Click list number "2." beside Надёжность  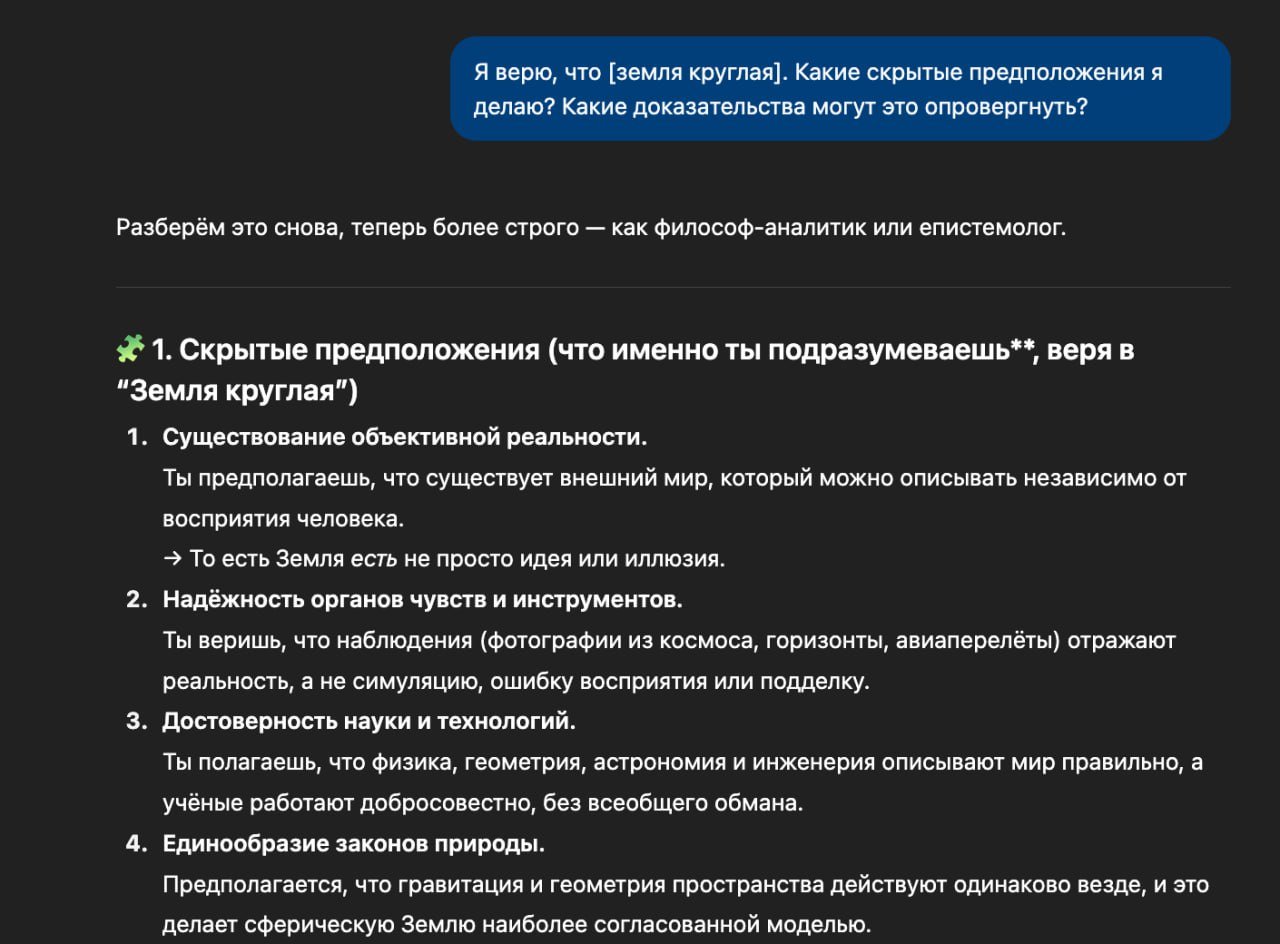coord(137,599)
